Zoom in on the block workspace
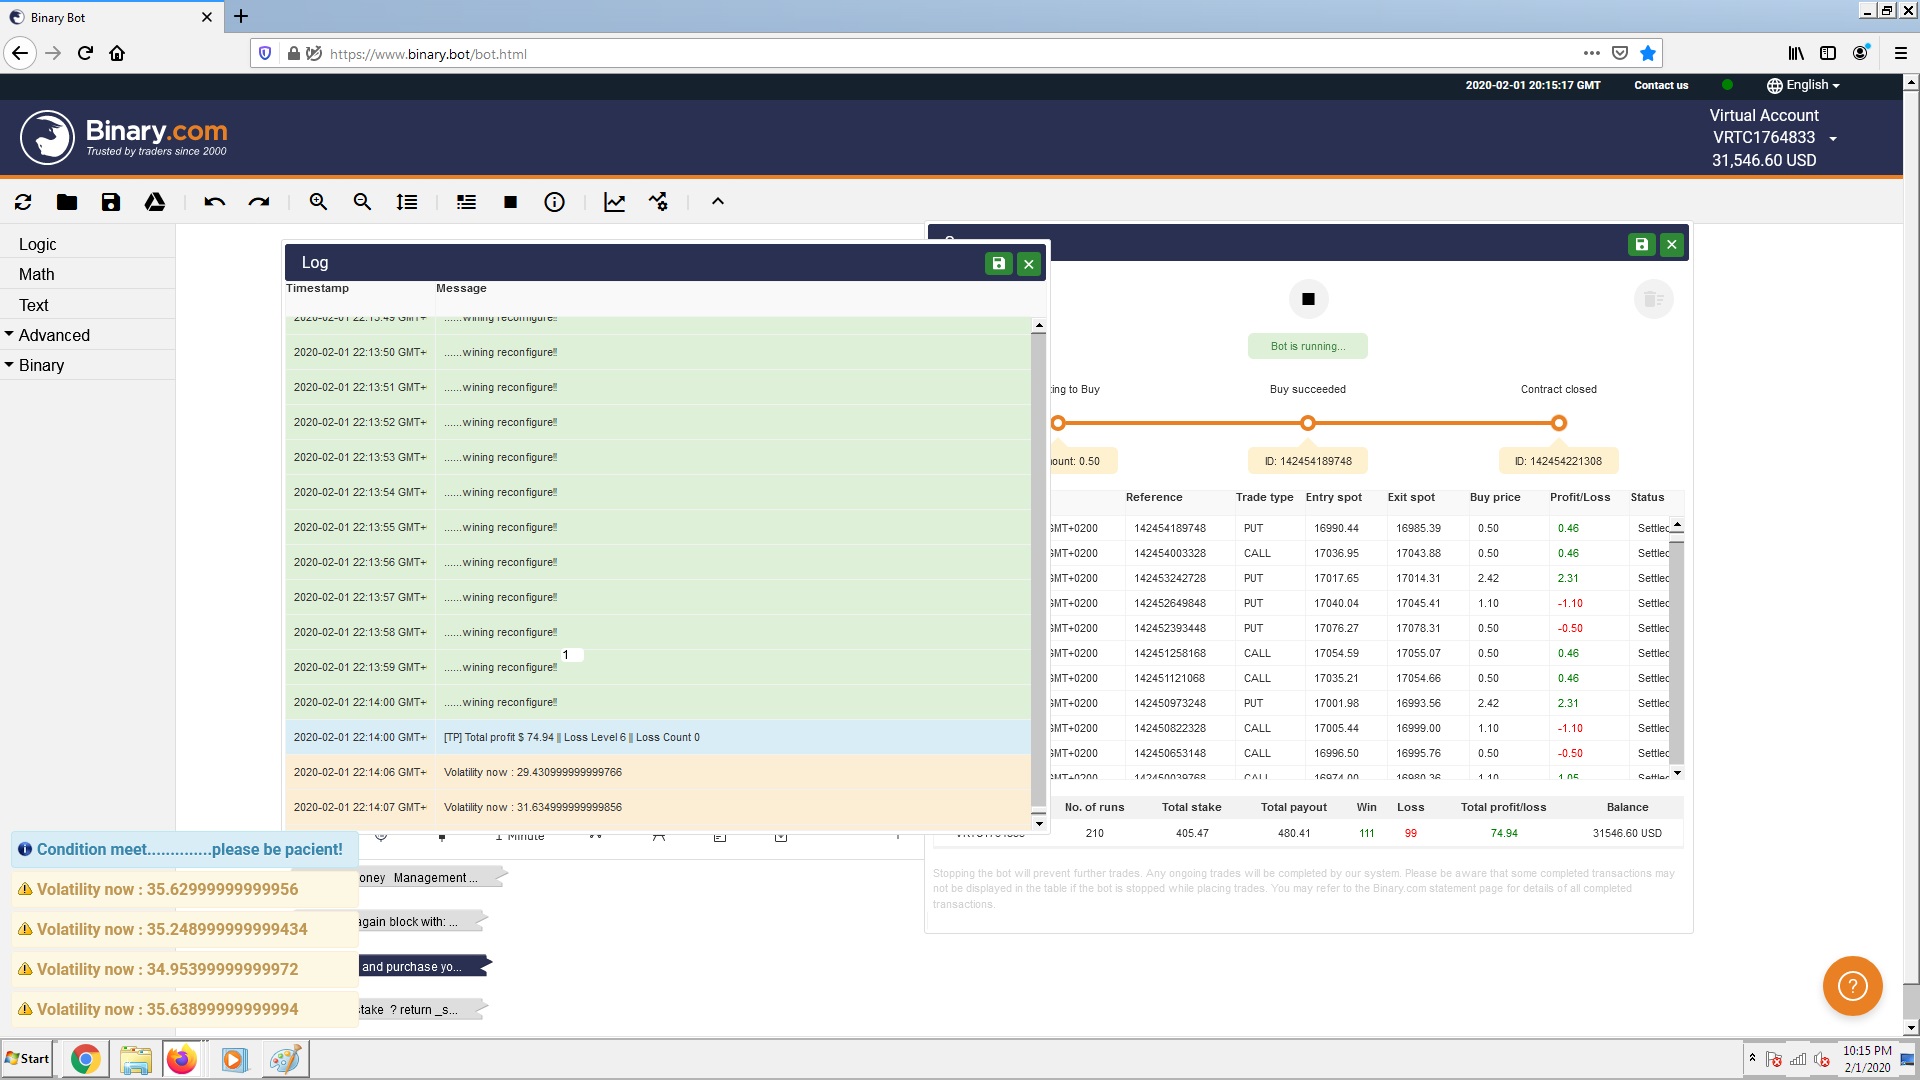Viewport: 1920px width, 1080px height. pyautogui.click(x=318, y=202)
